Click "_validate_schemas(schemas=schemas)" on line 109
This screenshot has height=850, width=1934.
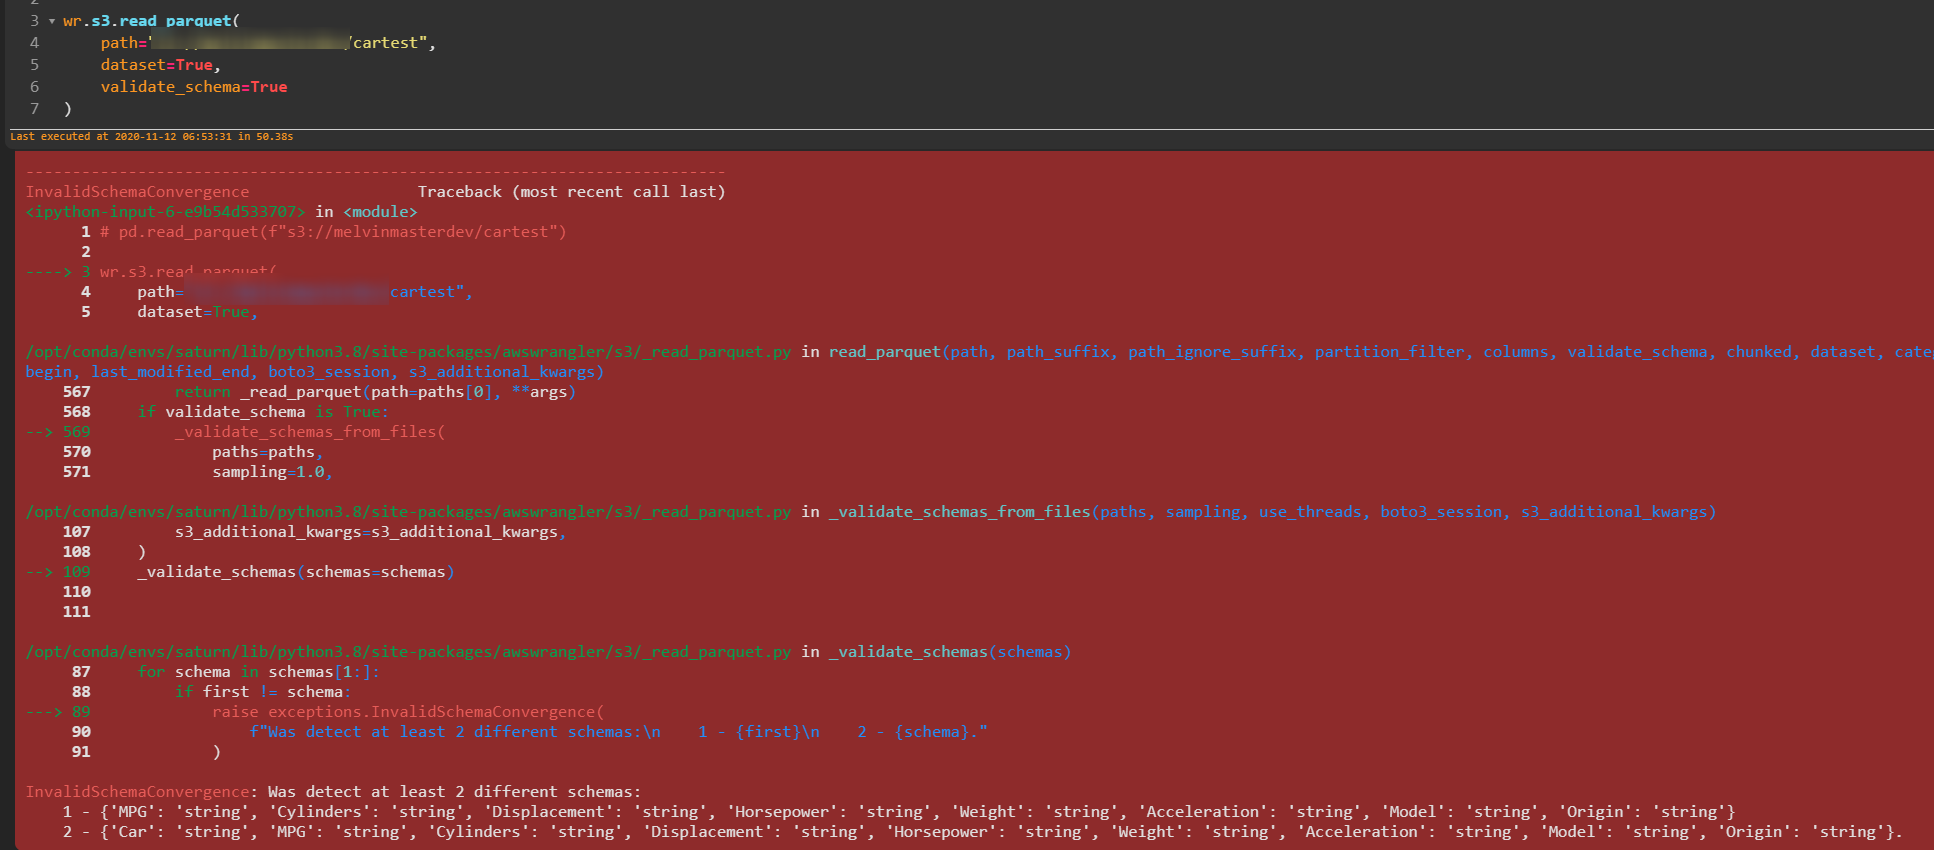tap(296, 572)
